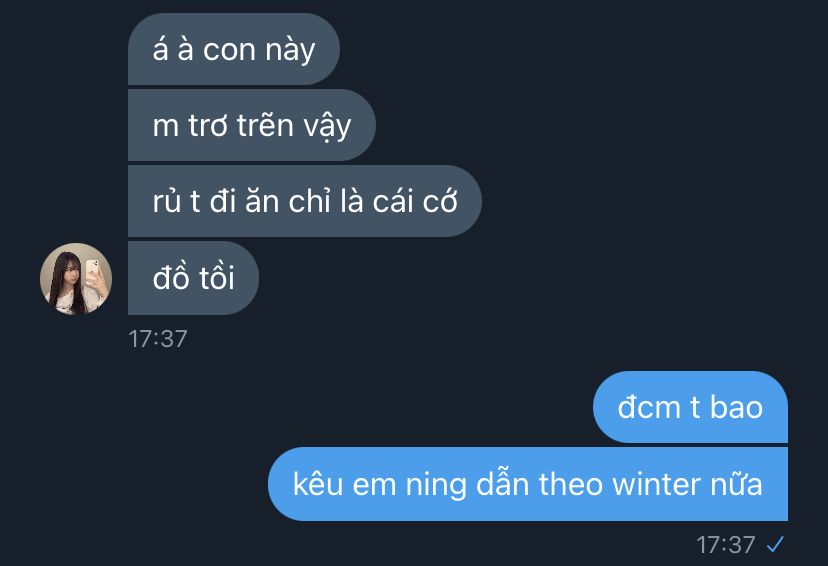Click the word 'cớ' ending the third message
The width and height of the screenshot is (828, 566).
click(439, 201)
